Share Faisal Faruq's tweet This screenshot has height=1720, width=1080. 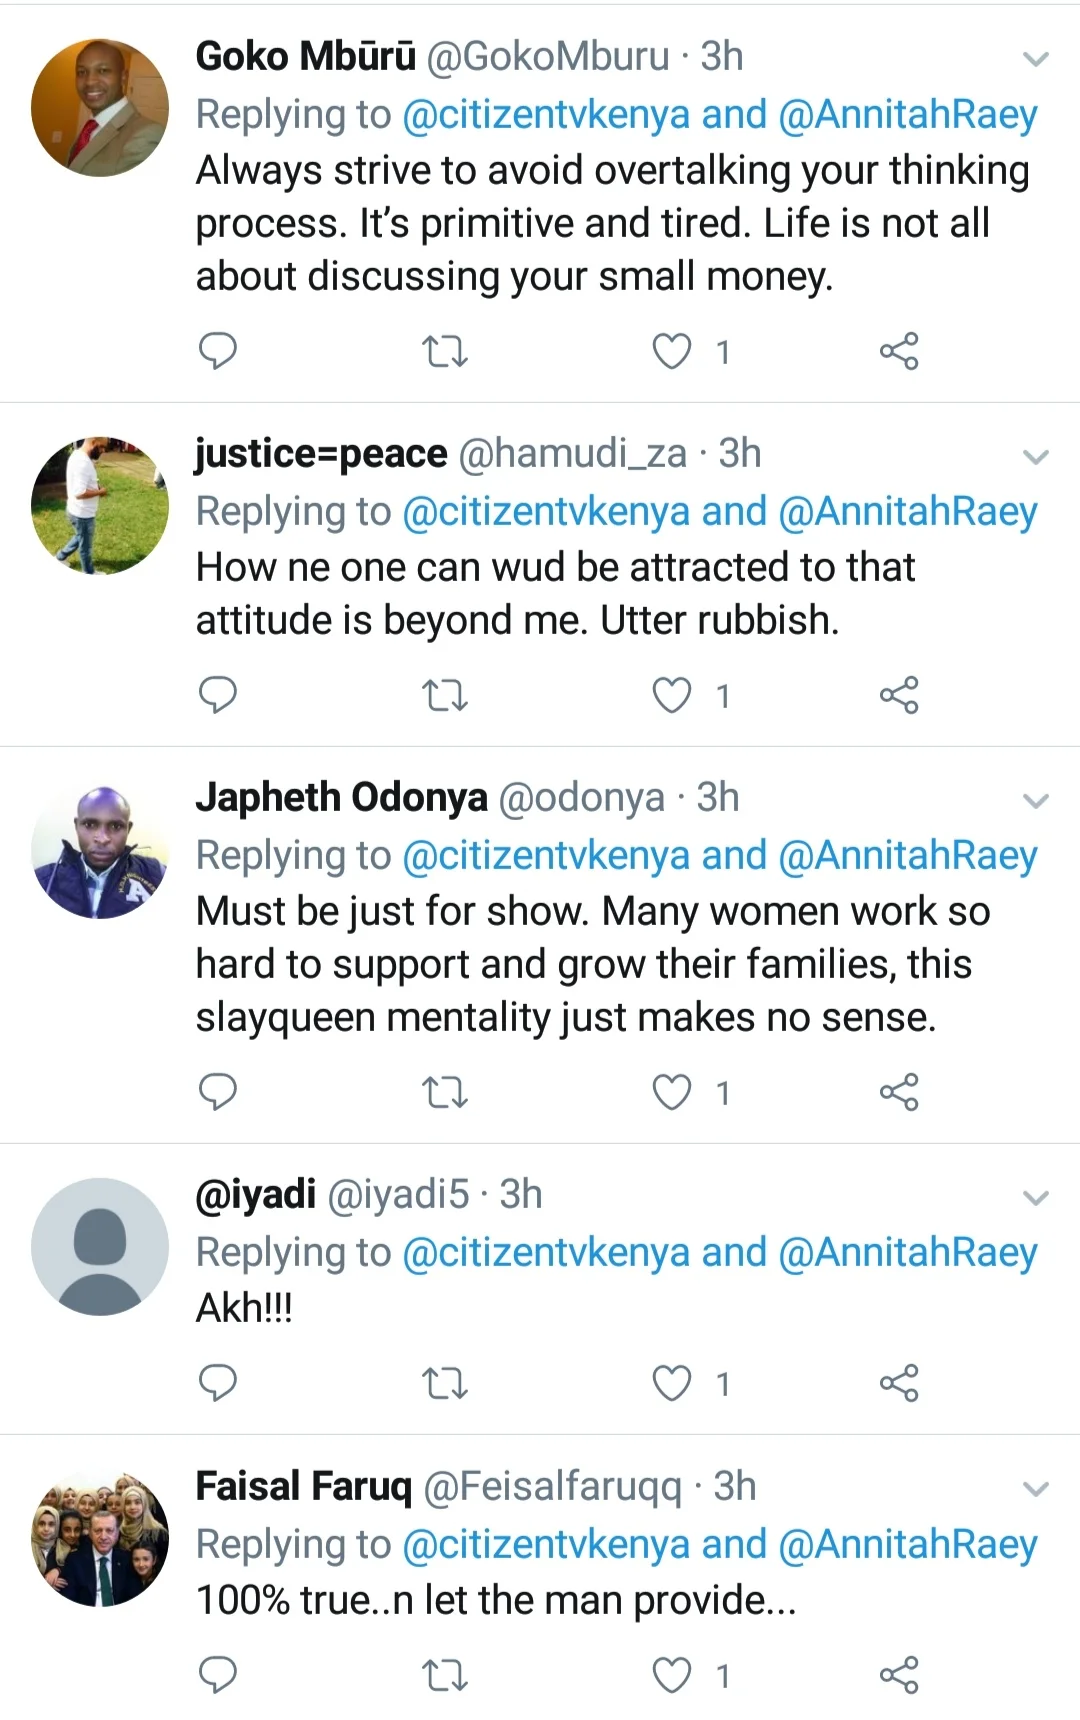[x=898, y=1674]
